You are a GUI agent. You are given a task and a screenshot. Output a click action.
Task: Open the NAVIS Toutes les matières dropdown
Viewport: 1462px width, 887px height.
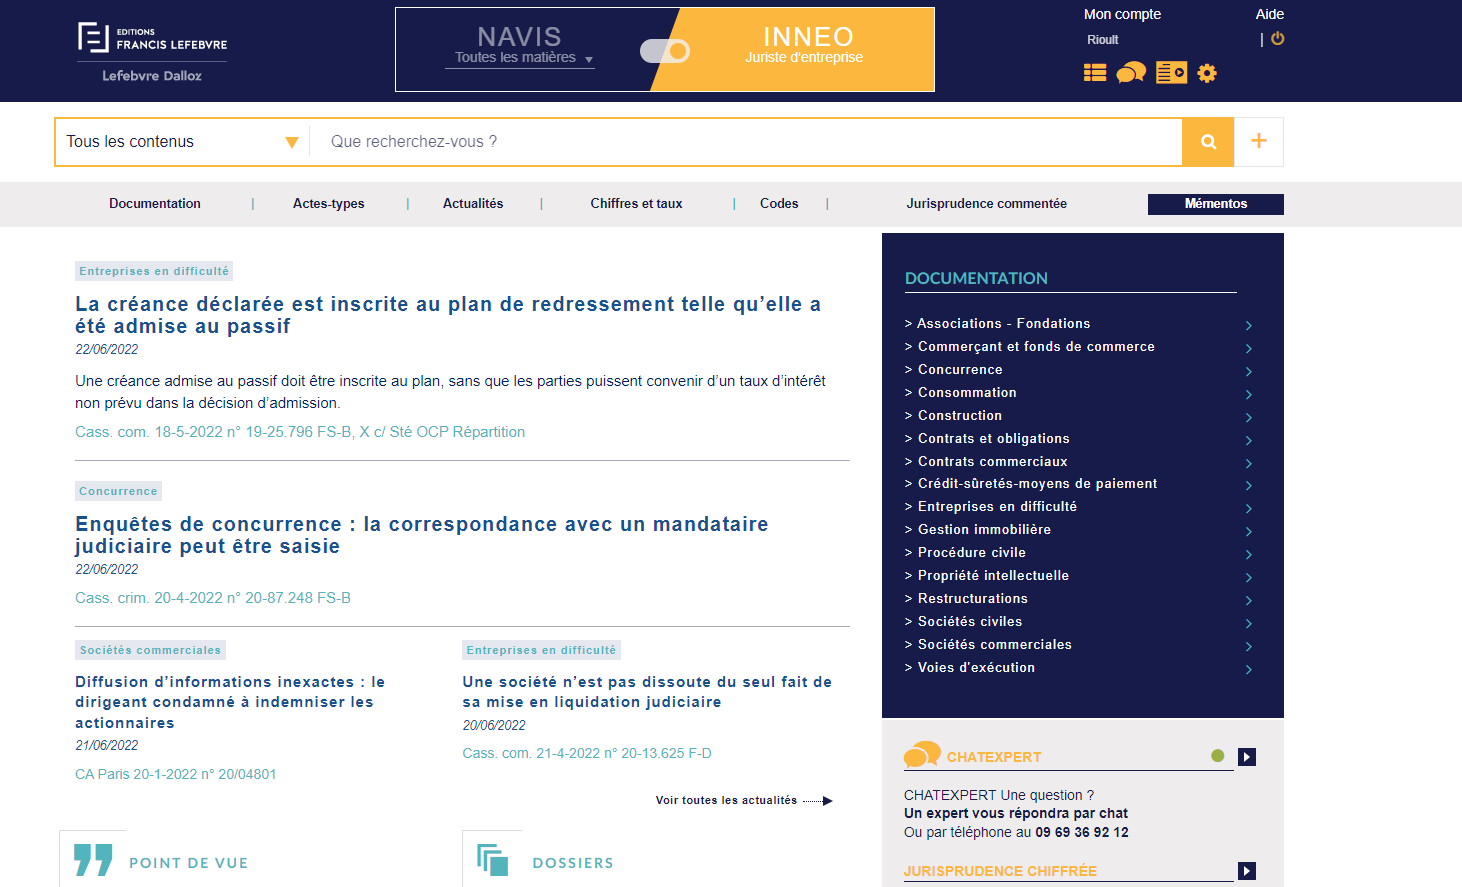520,57
